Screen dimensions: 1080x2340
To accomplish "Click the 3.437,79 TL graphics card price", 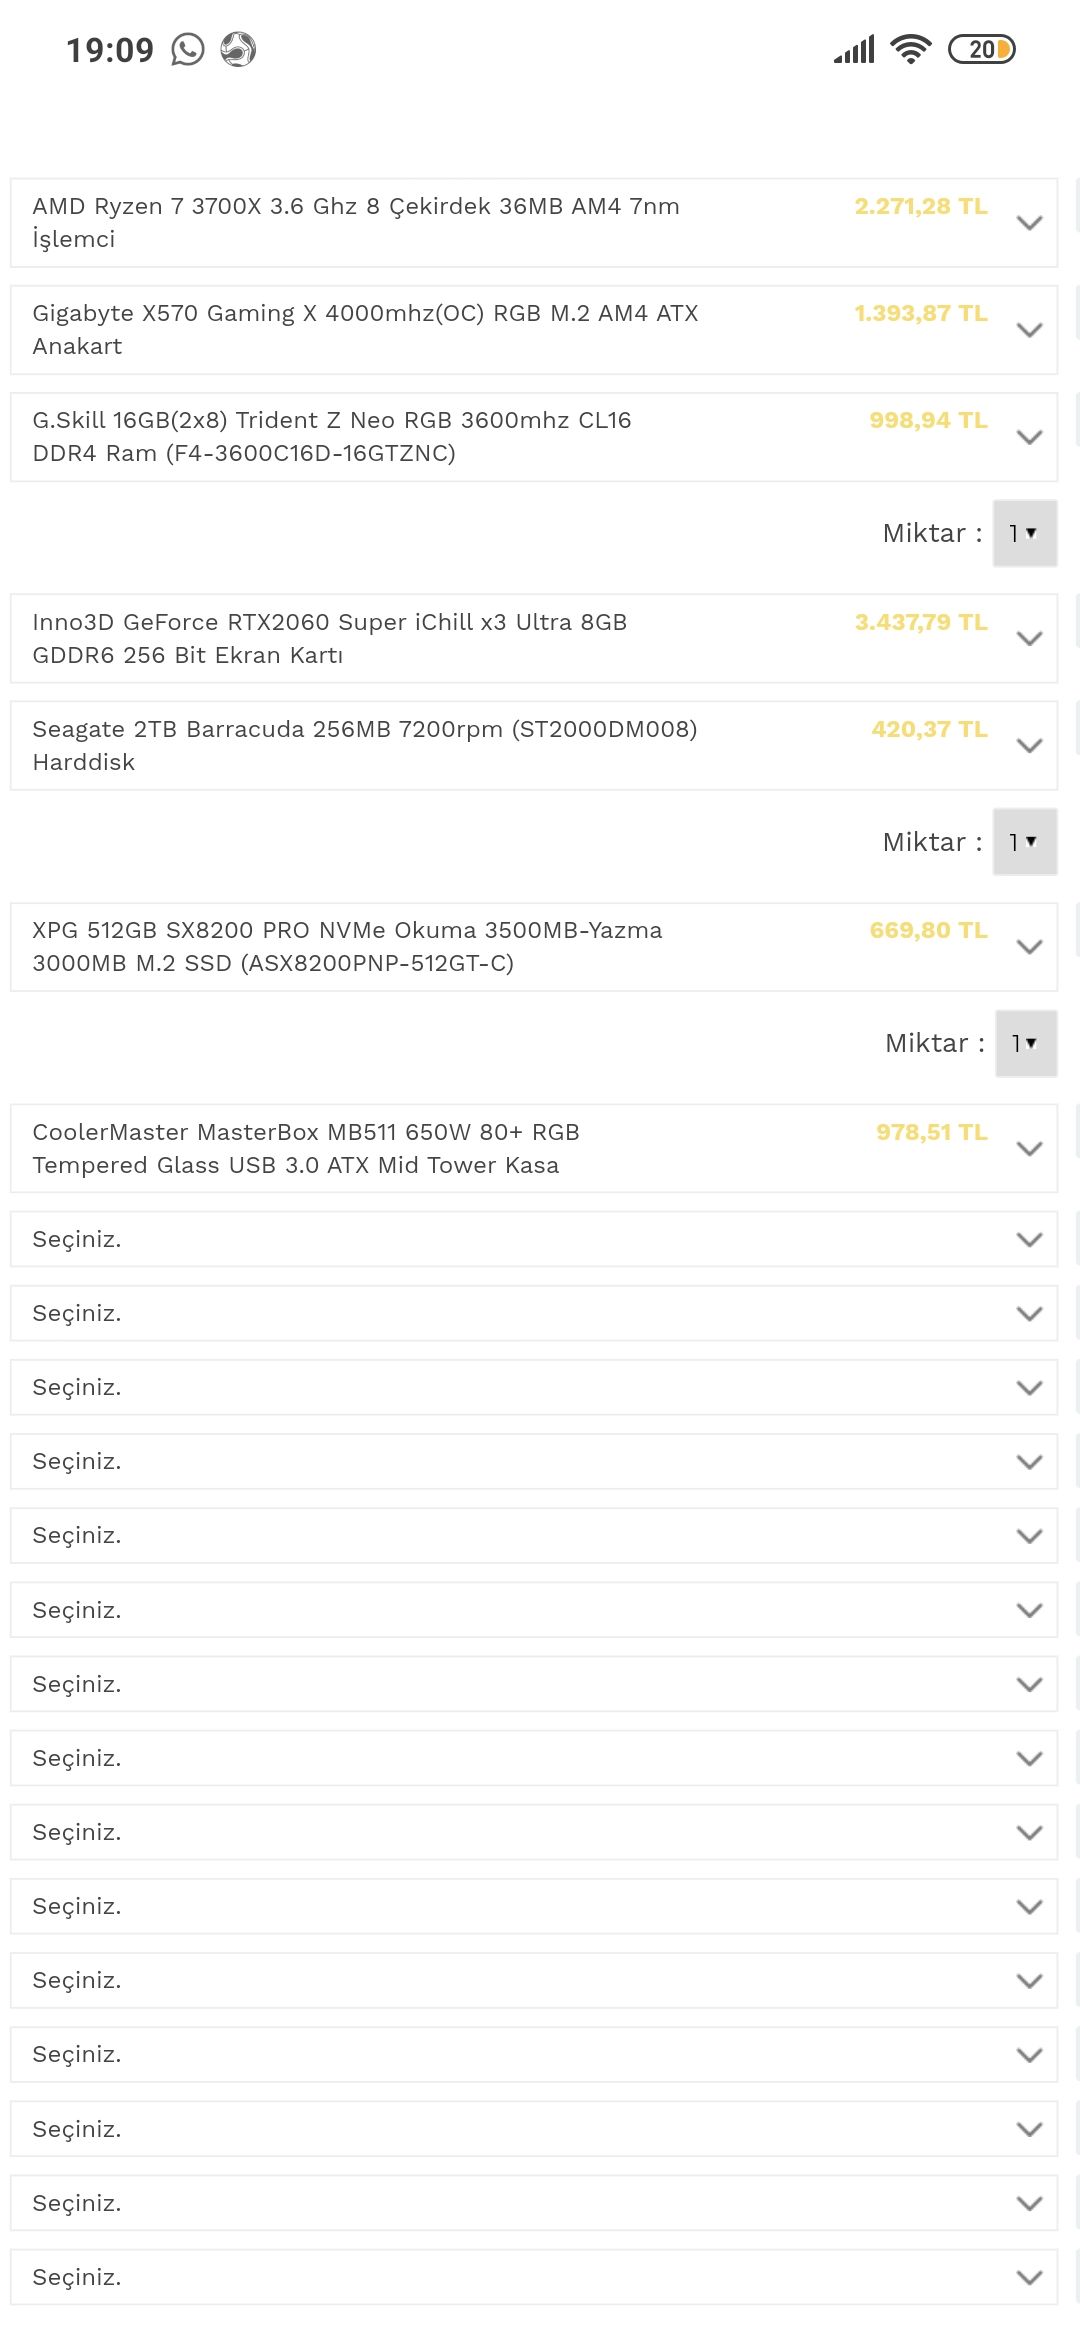I will pyautogui.click(x=920, y=622).
